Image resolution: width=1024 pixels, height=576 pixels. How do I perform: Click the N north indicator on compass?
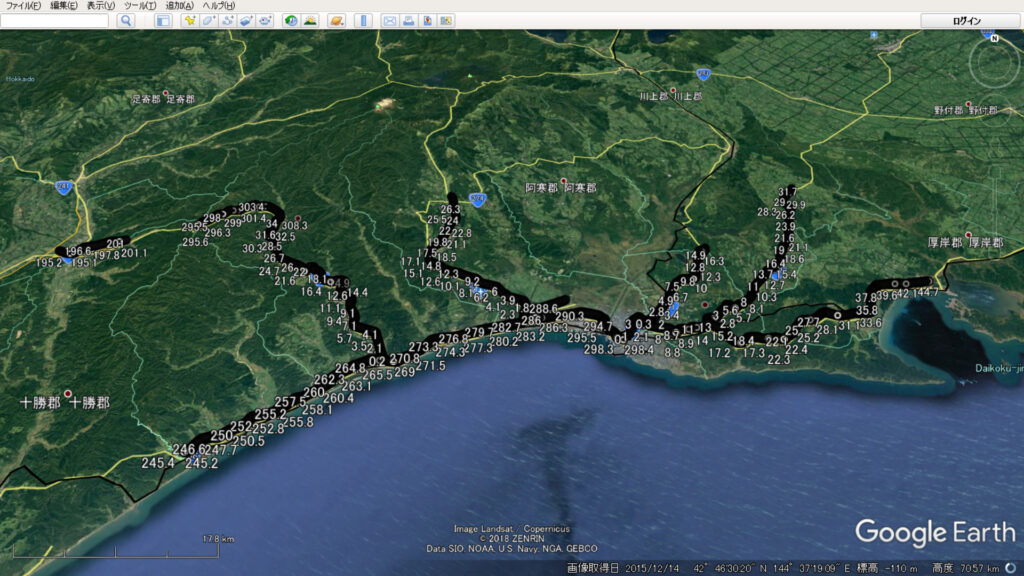(x=994, y=37)
